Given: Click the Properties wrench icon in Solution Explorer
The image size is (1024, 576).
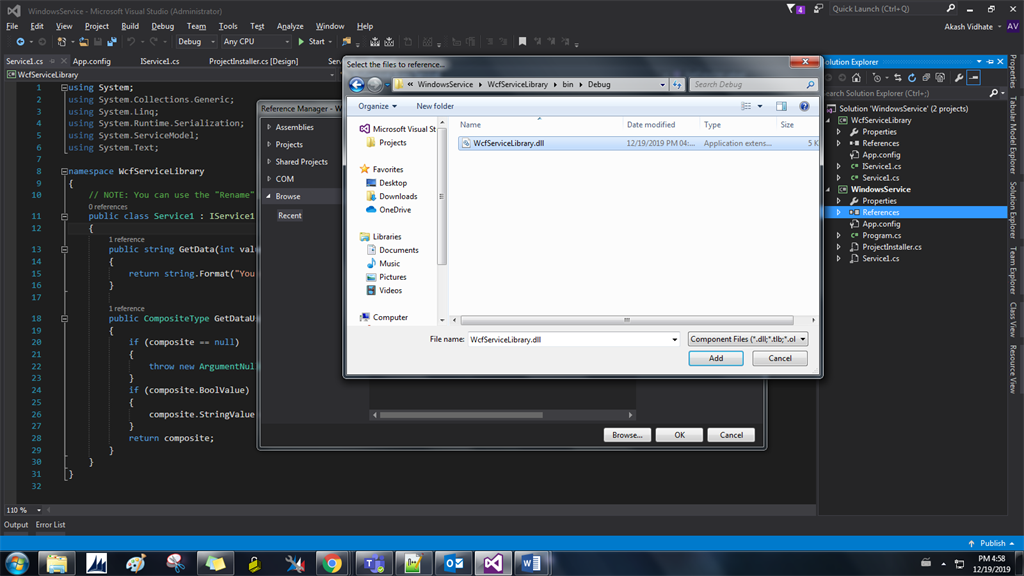Looking at the screenshot, I should pyautogui.click(x=960, y=78).
